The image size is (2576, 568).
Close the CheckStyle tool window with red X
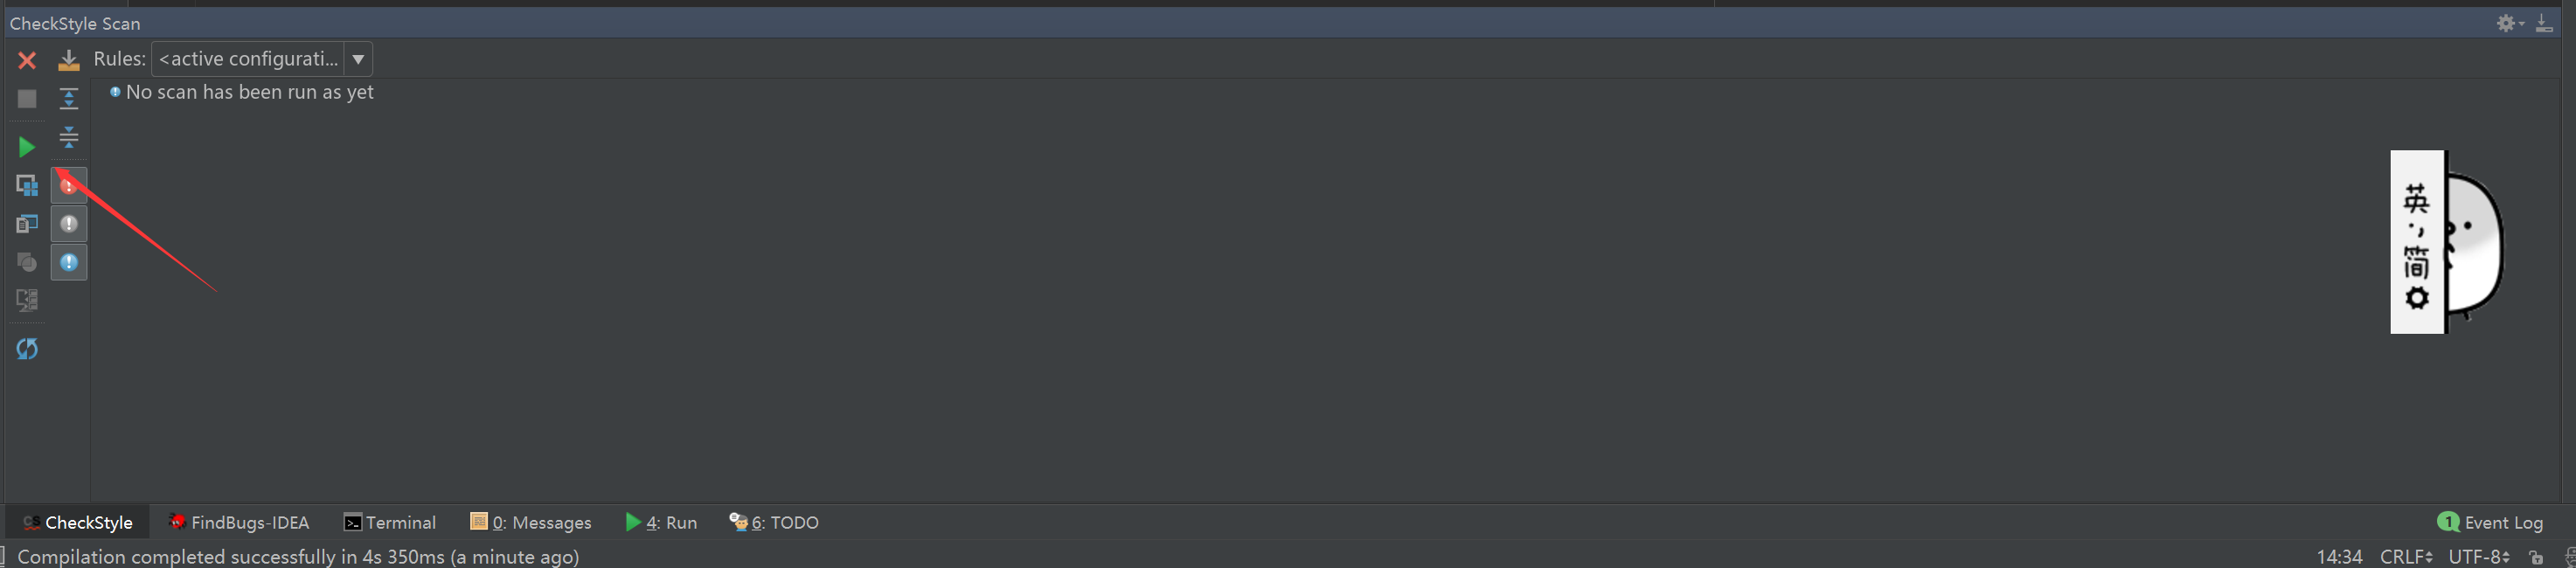(27, 61)
